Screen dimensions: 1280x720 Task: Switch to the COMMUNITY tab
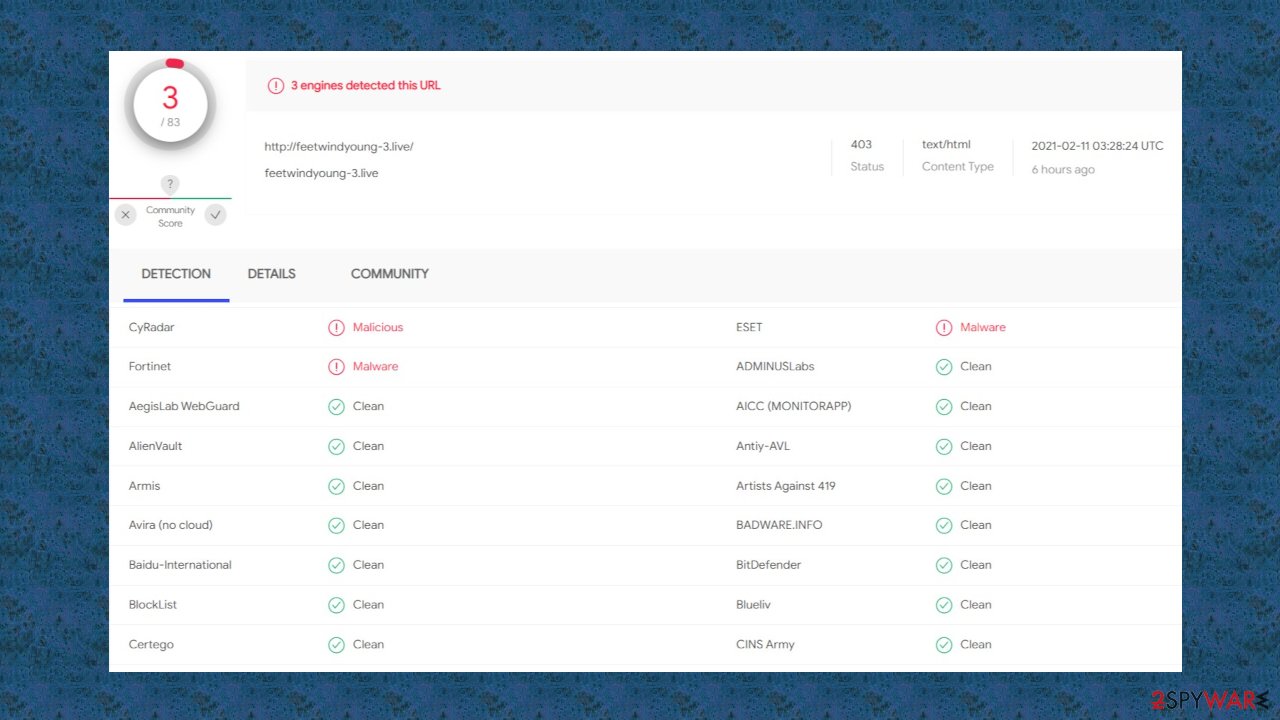(390, 274)
